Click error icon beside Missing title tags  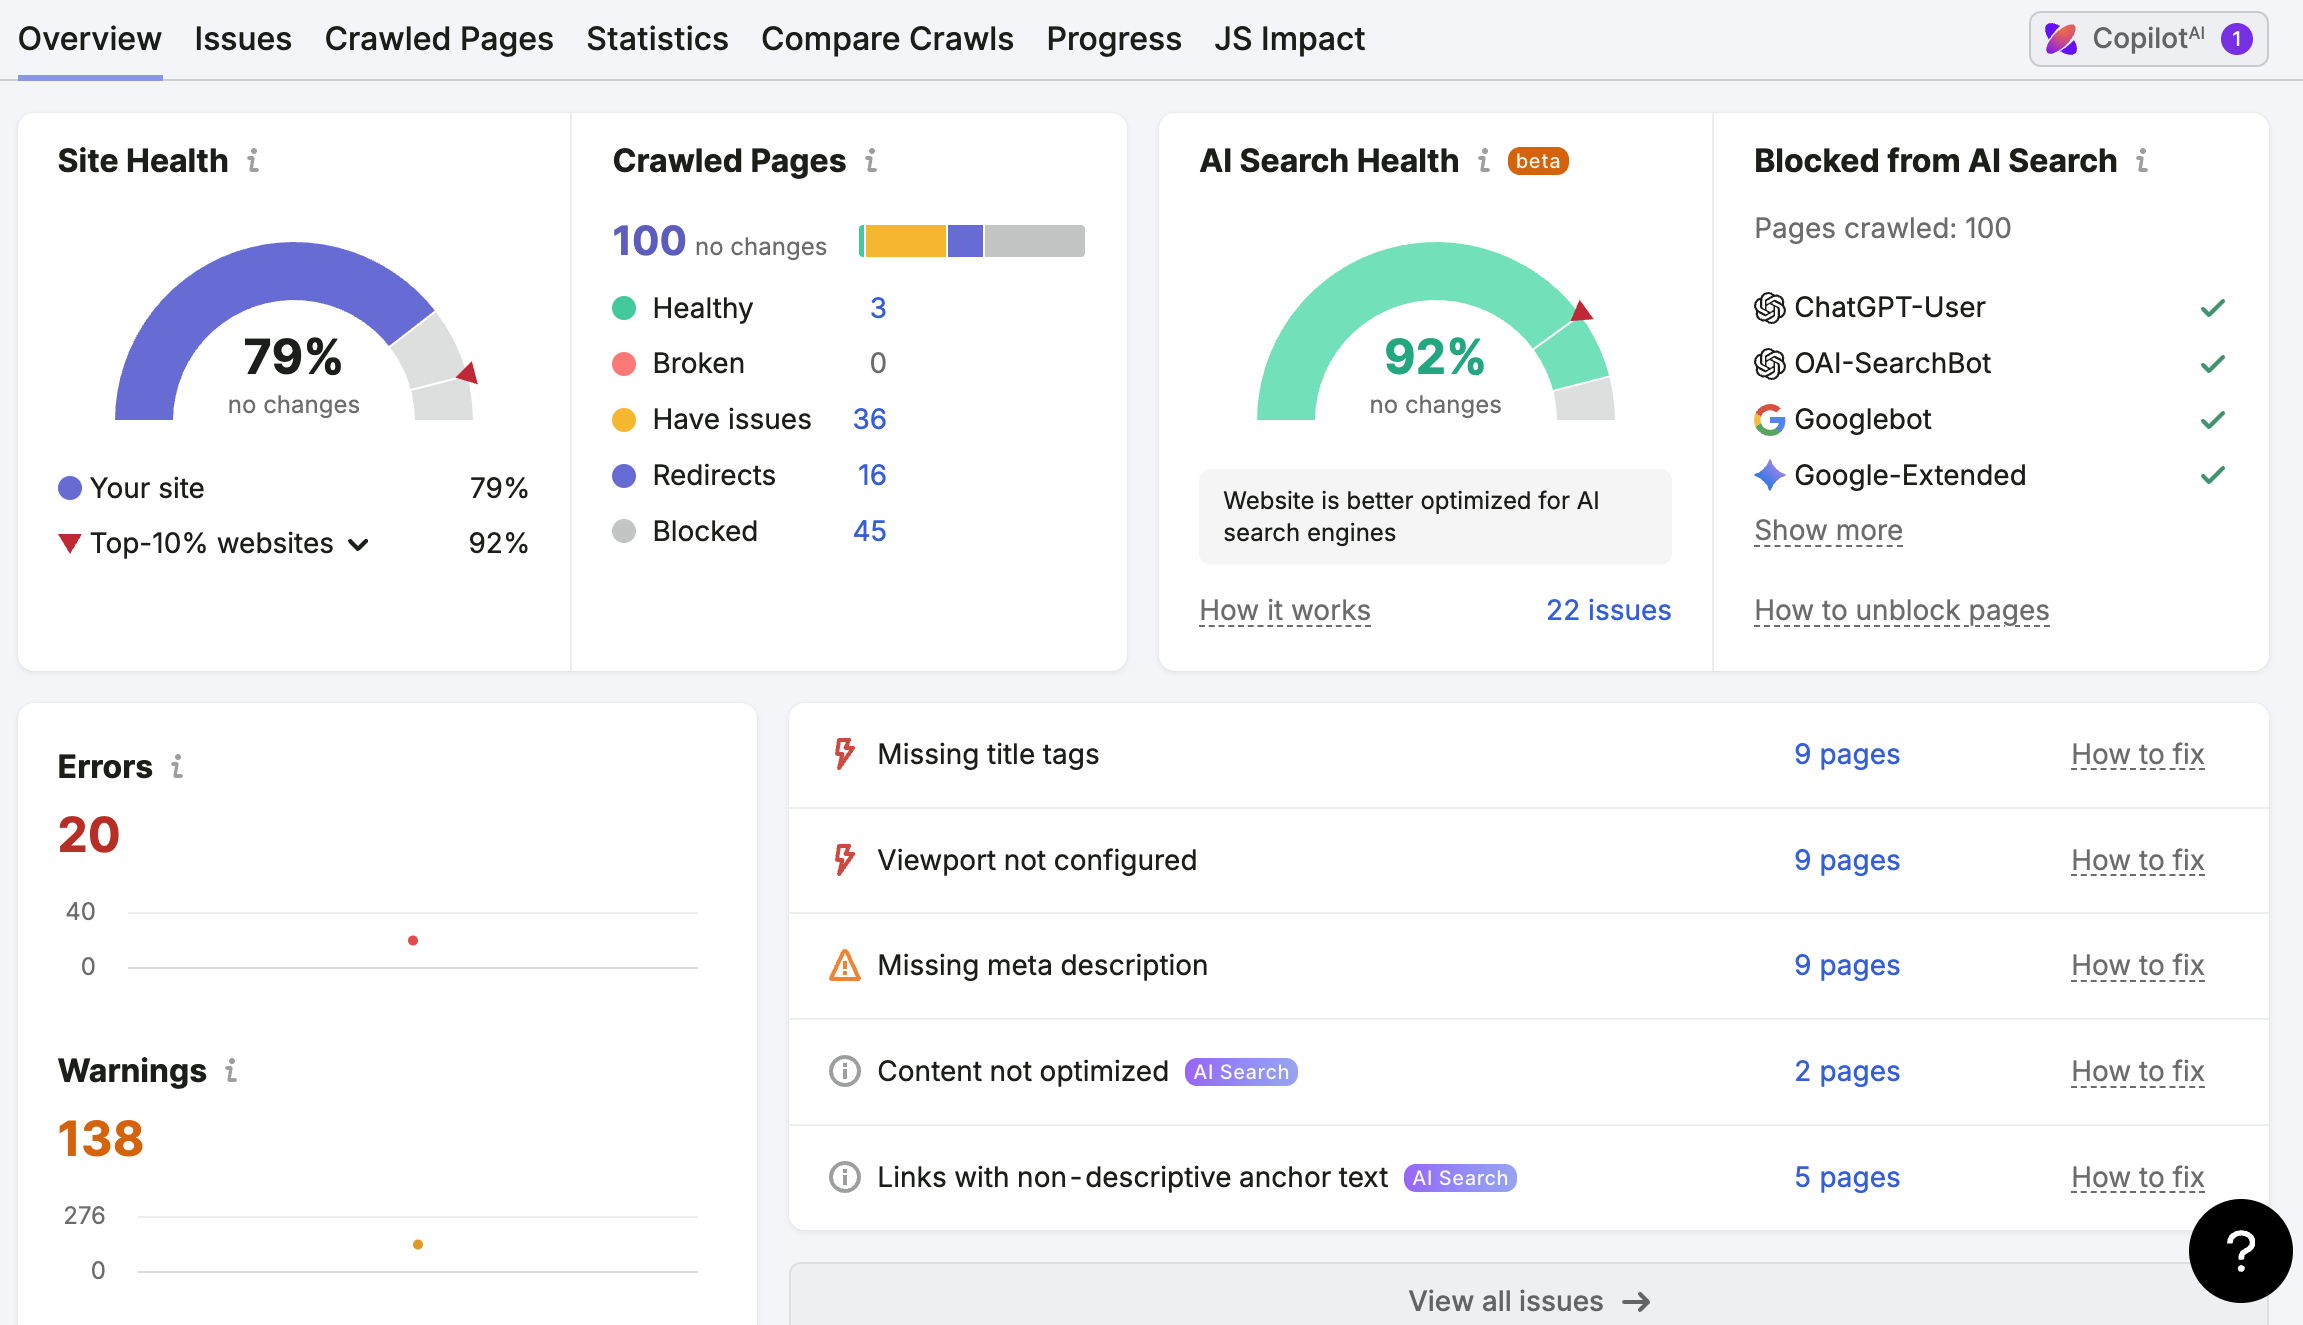click(x=845, y=754)
